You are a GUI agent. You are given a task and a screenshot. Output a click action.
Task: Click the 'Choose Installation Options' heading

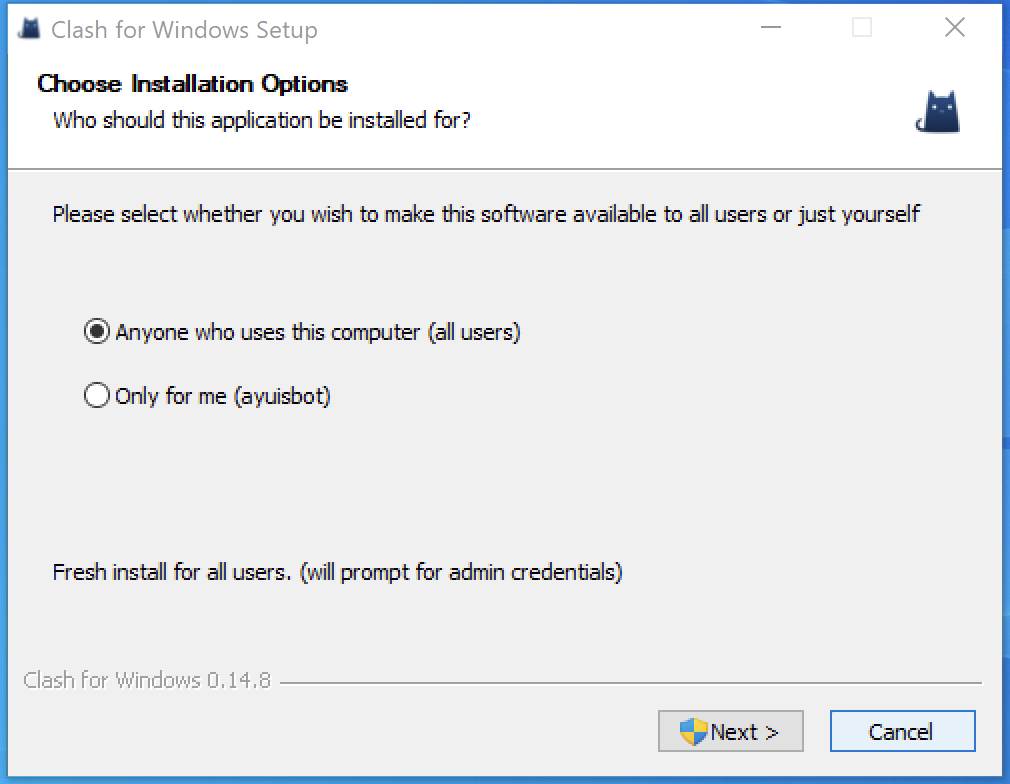click(193, 84)
